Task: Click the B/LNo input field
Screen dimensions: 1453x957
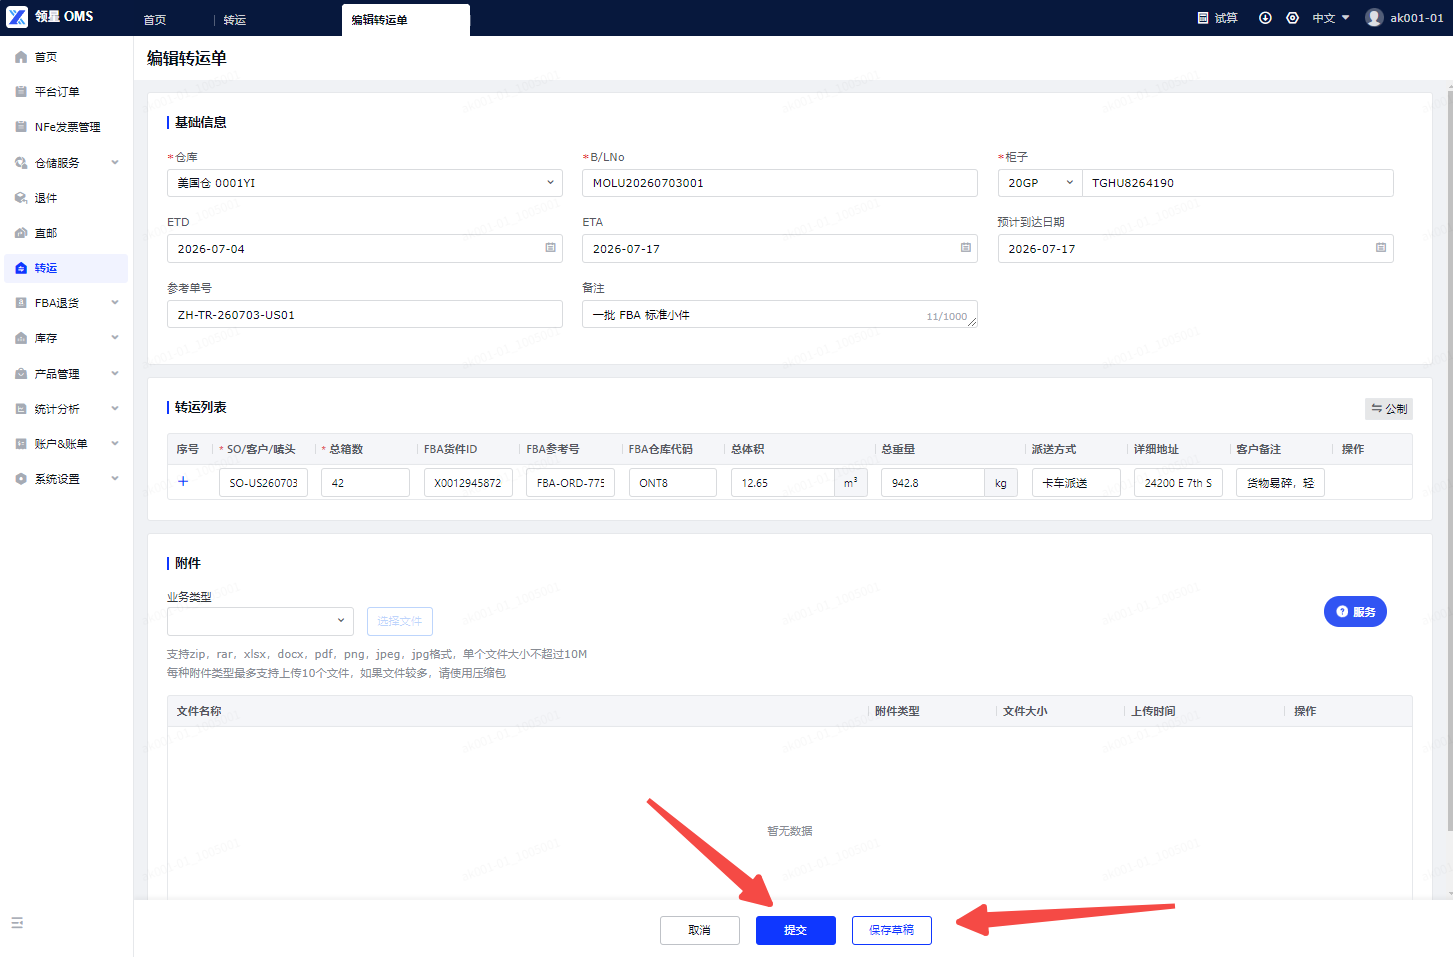Action: point(780,183)
